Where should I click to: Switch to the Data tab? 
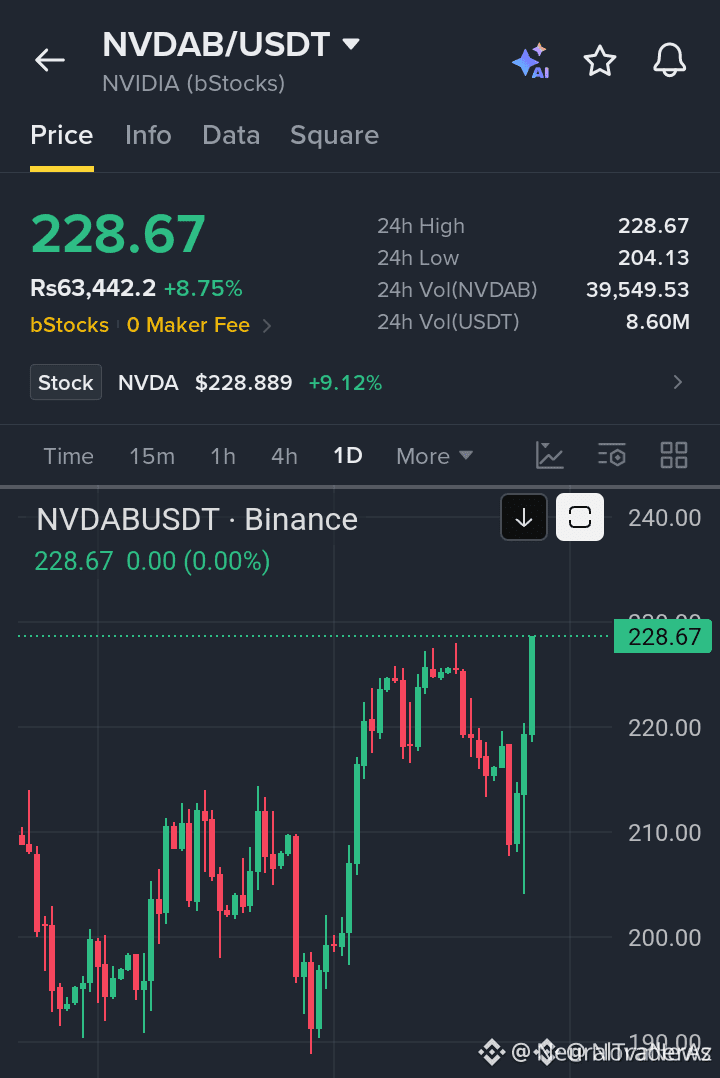click(231, 135)
